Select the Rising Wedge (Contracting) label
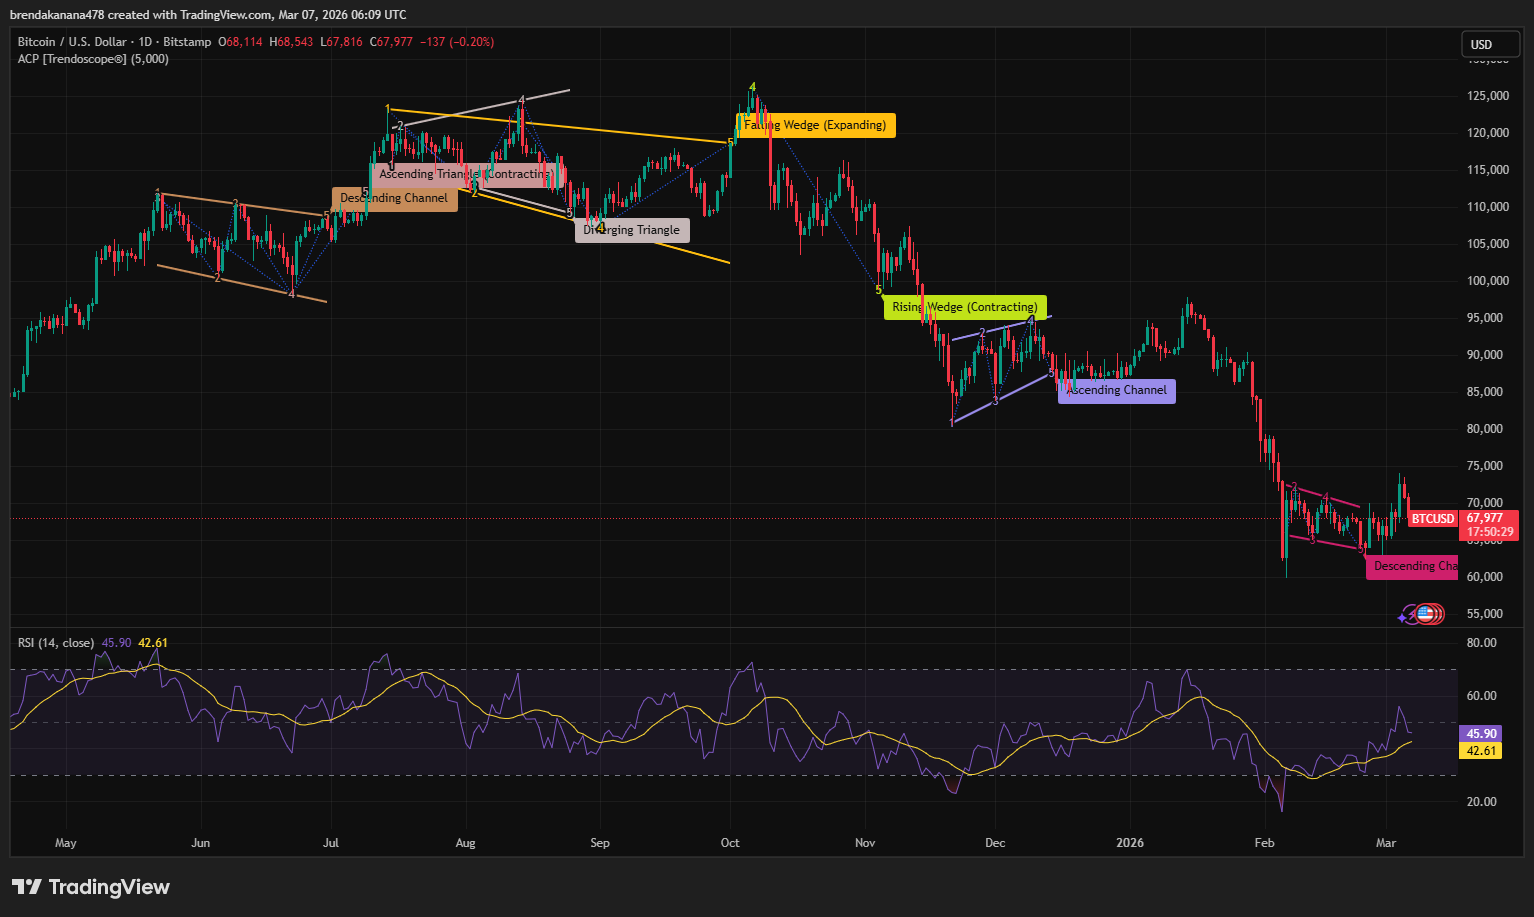 tap(964, 307)
